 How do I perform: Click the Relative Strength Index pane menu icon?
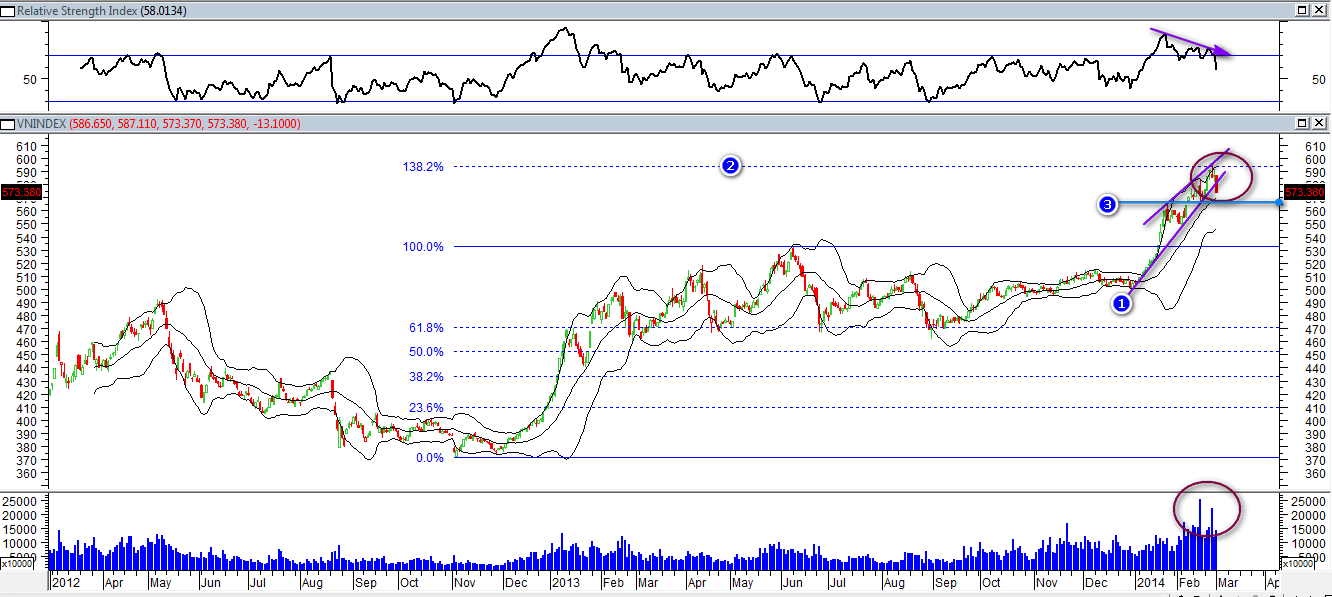click(x=8, y=11)
